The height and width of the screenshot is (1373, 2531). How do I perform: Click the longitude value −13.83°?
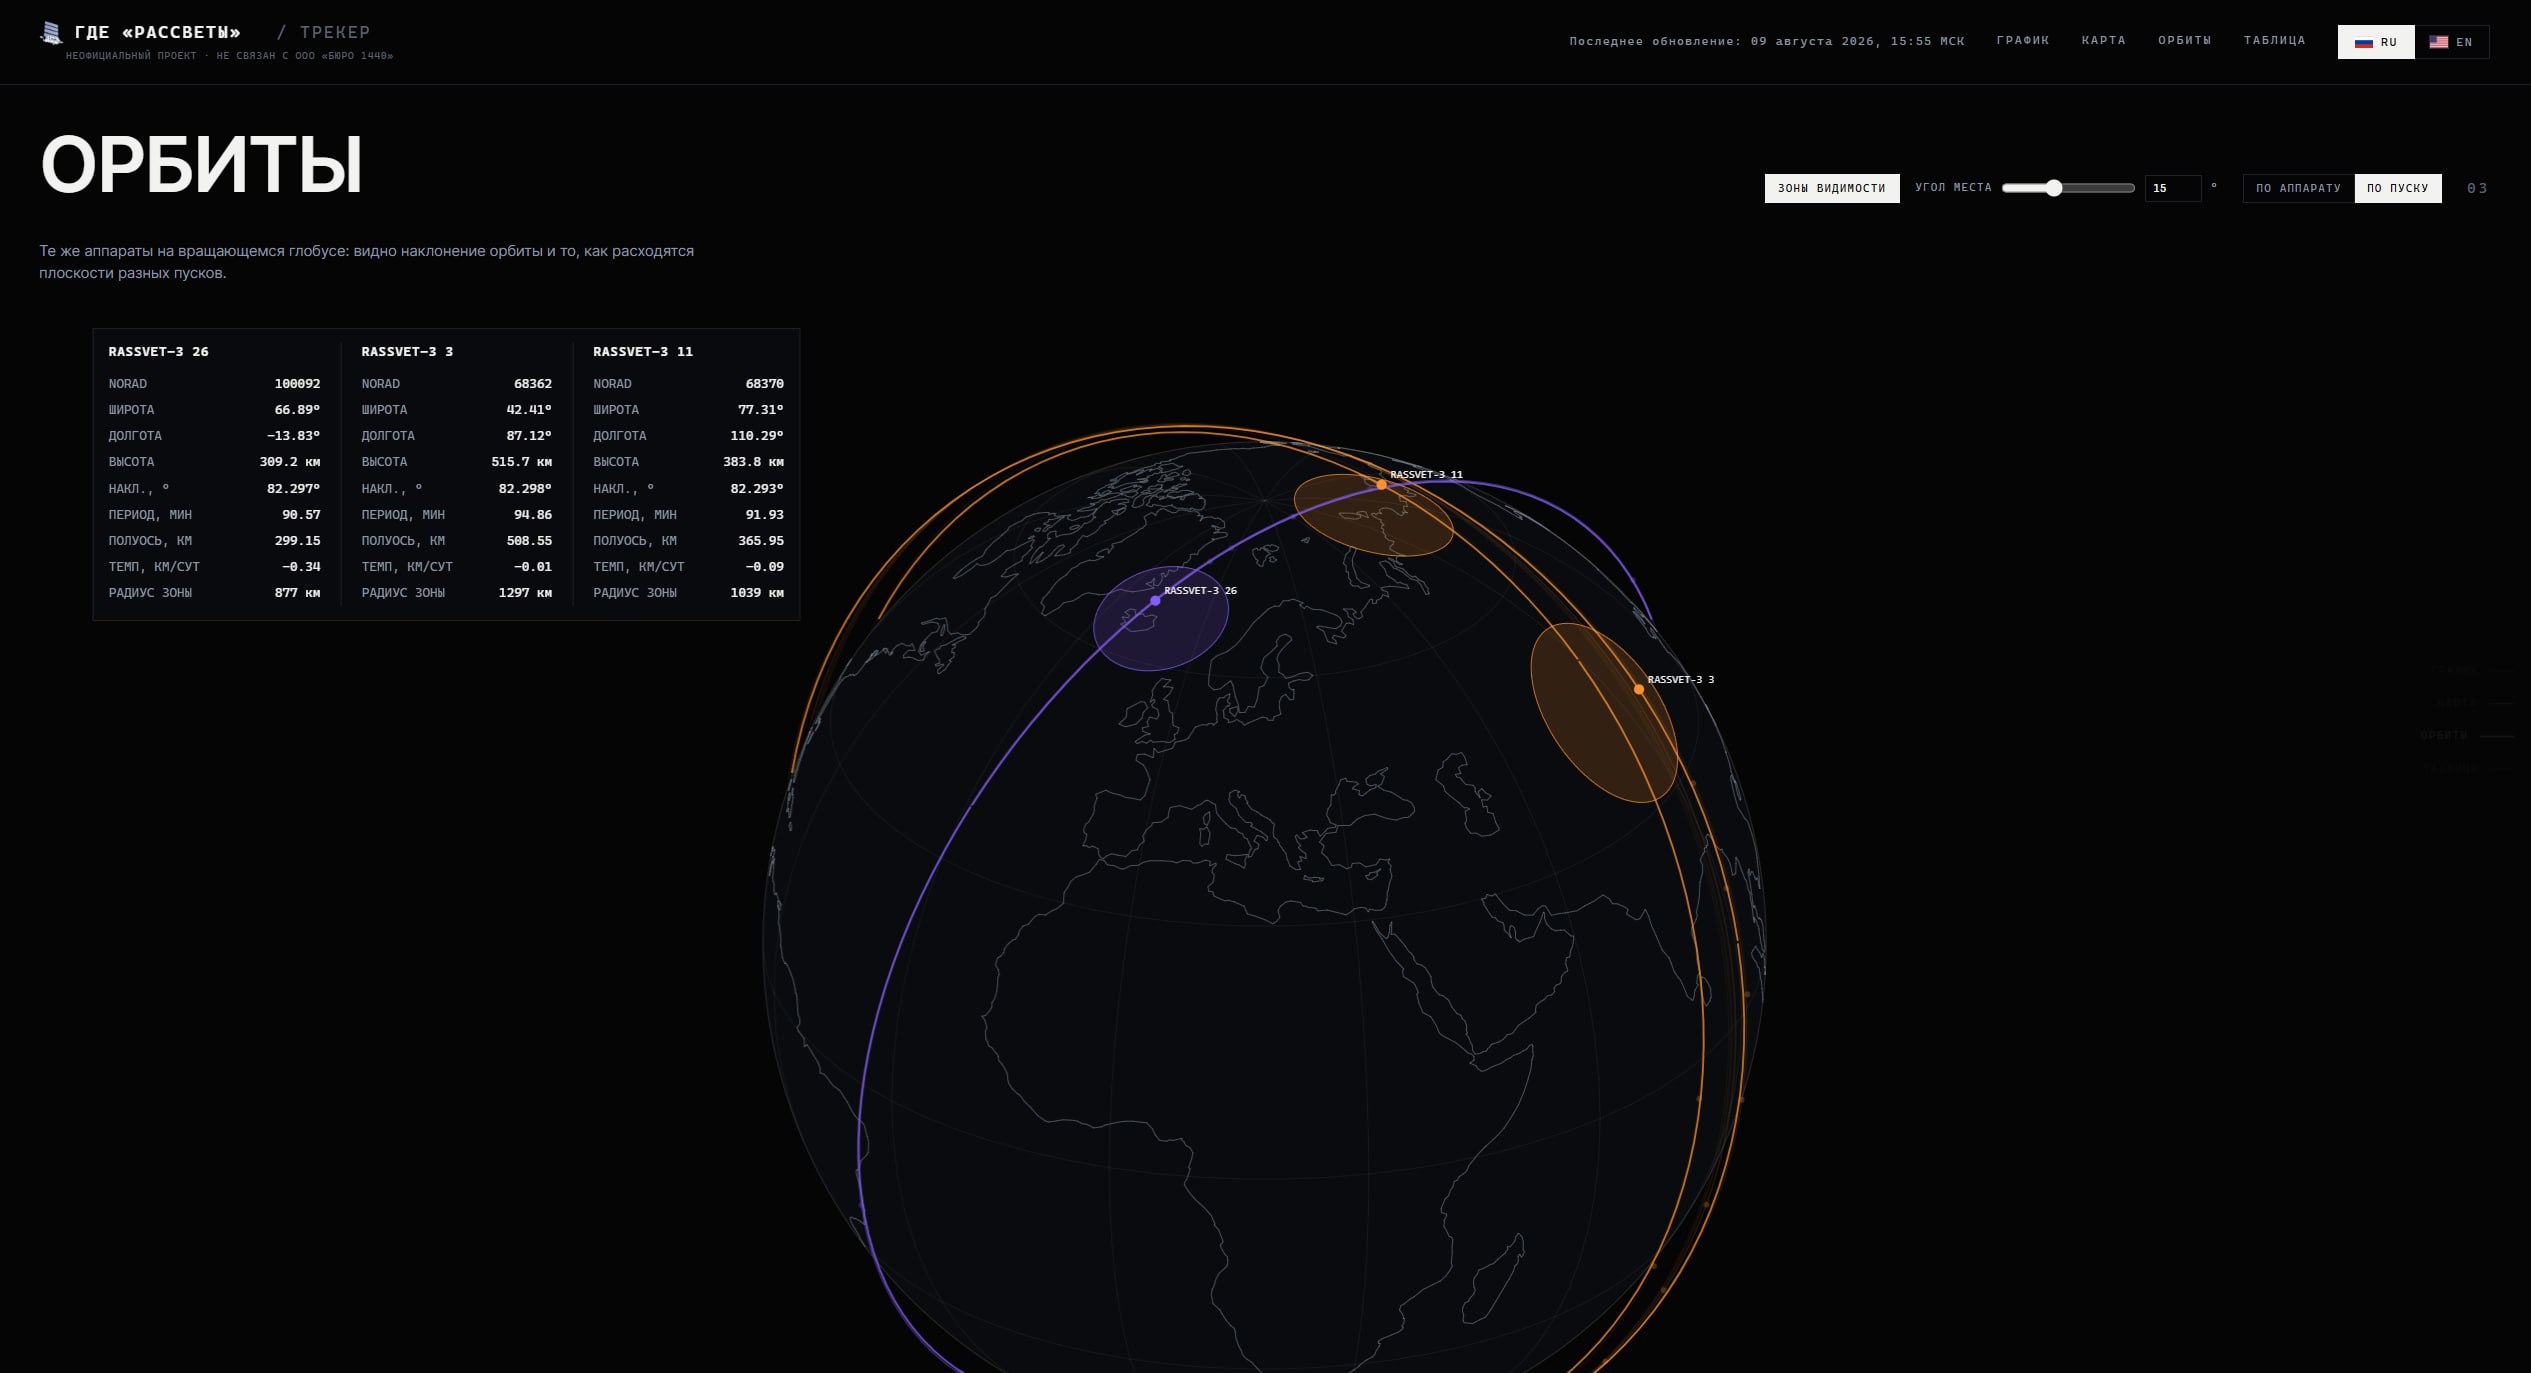(x=294, y=436)
